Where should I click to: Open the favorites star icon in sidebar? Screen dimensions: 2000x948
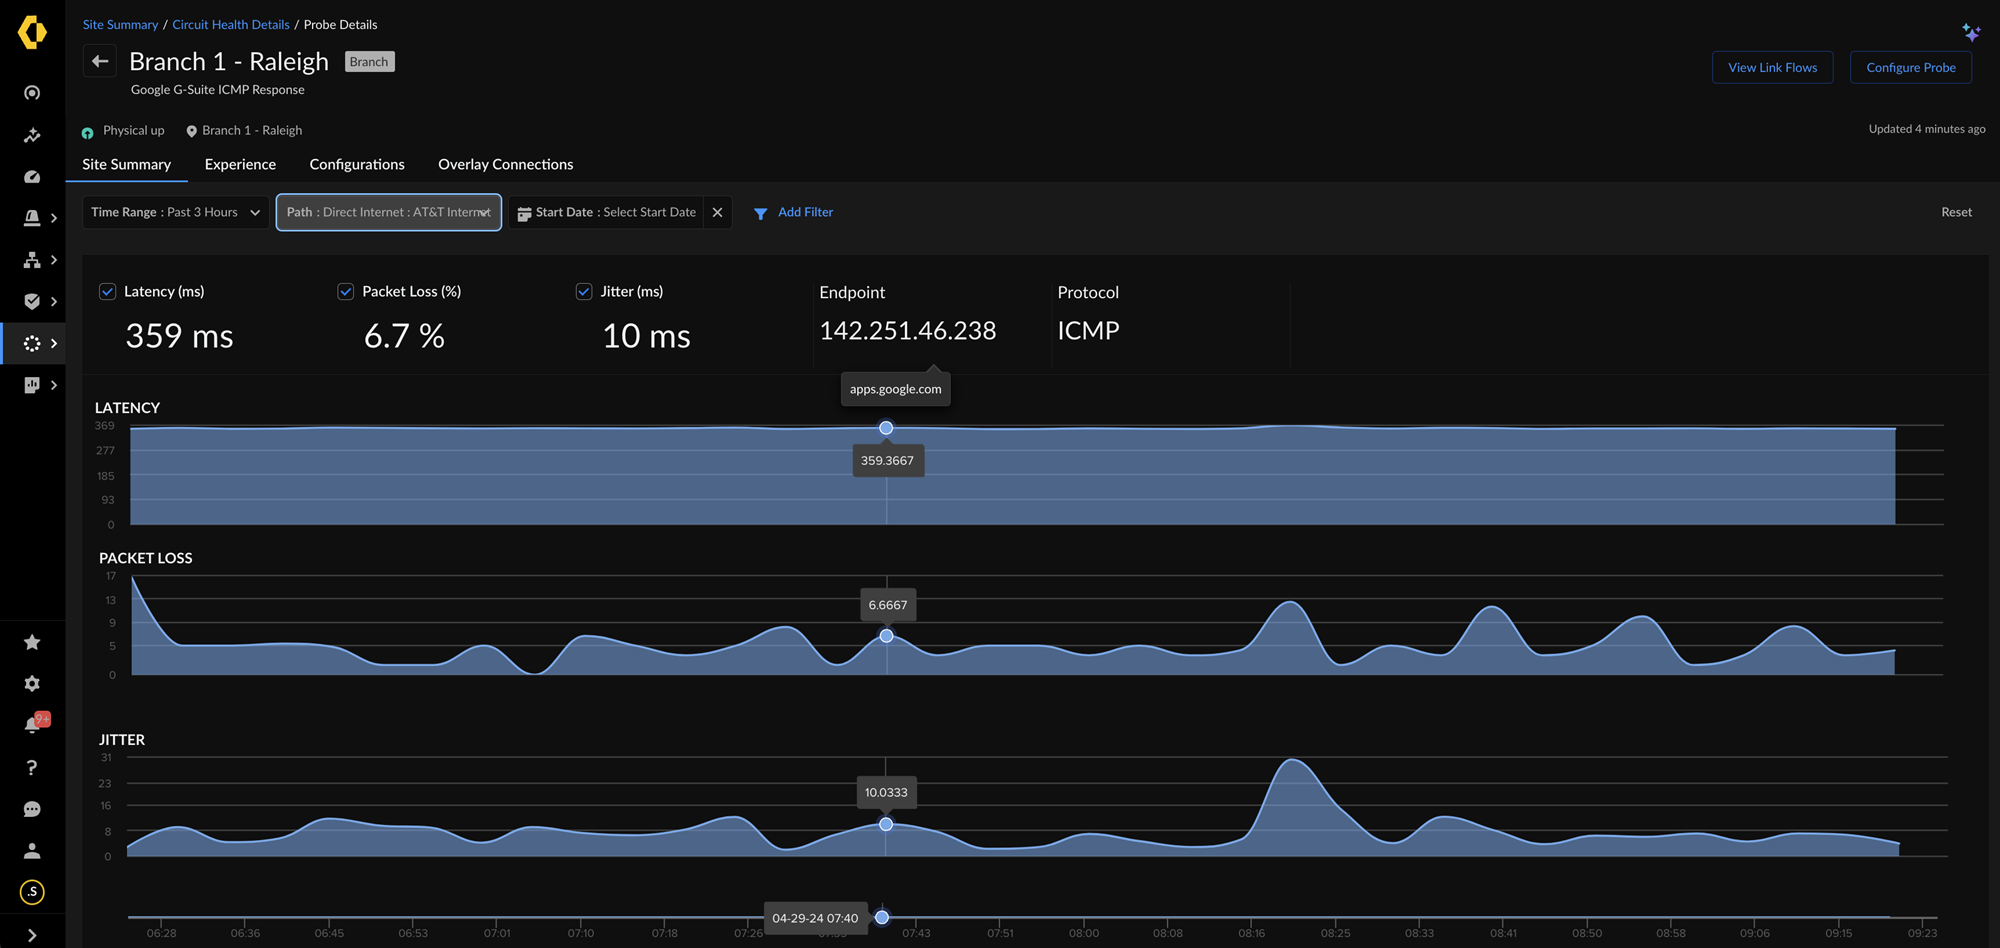32,642
